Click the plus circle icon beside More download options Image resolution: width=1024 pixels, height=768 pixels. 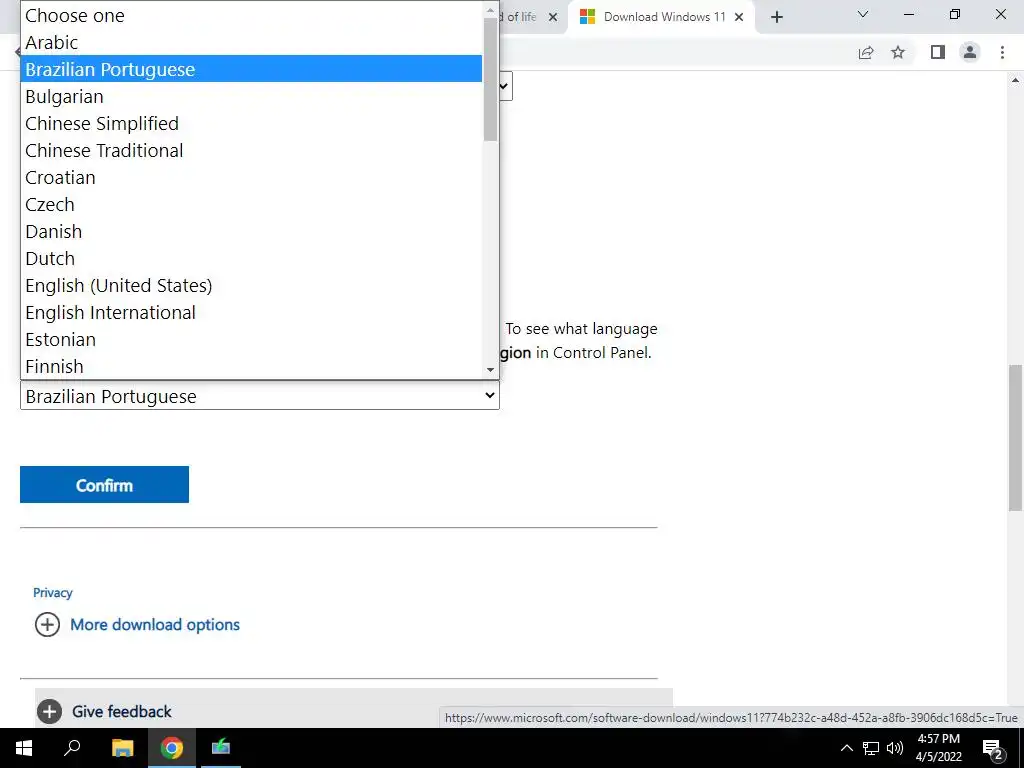click(47, 624)
